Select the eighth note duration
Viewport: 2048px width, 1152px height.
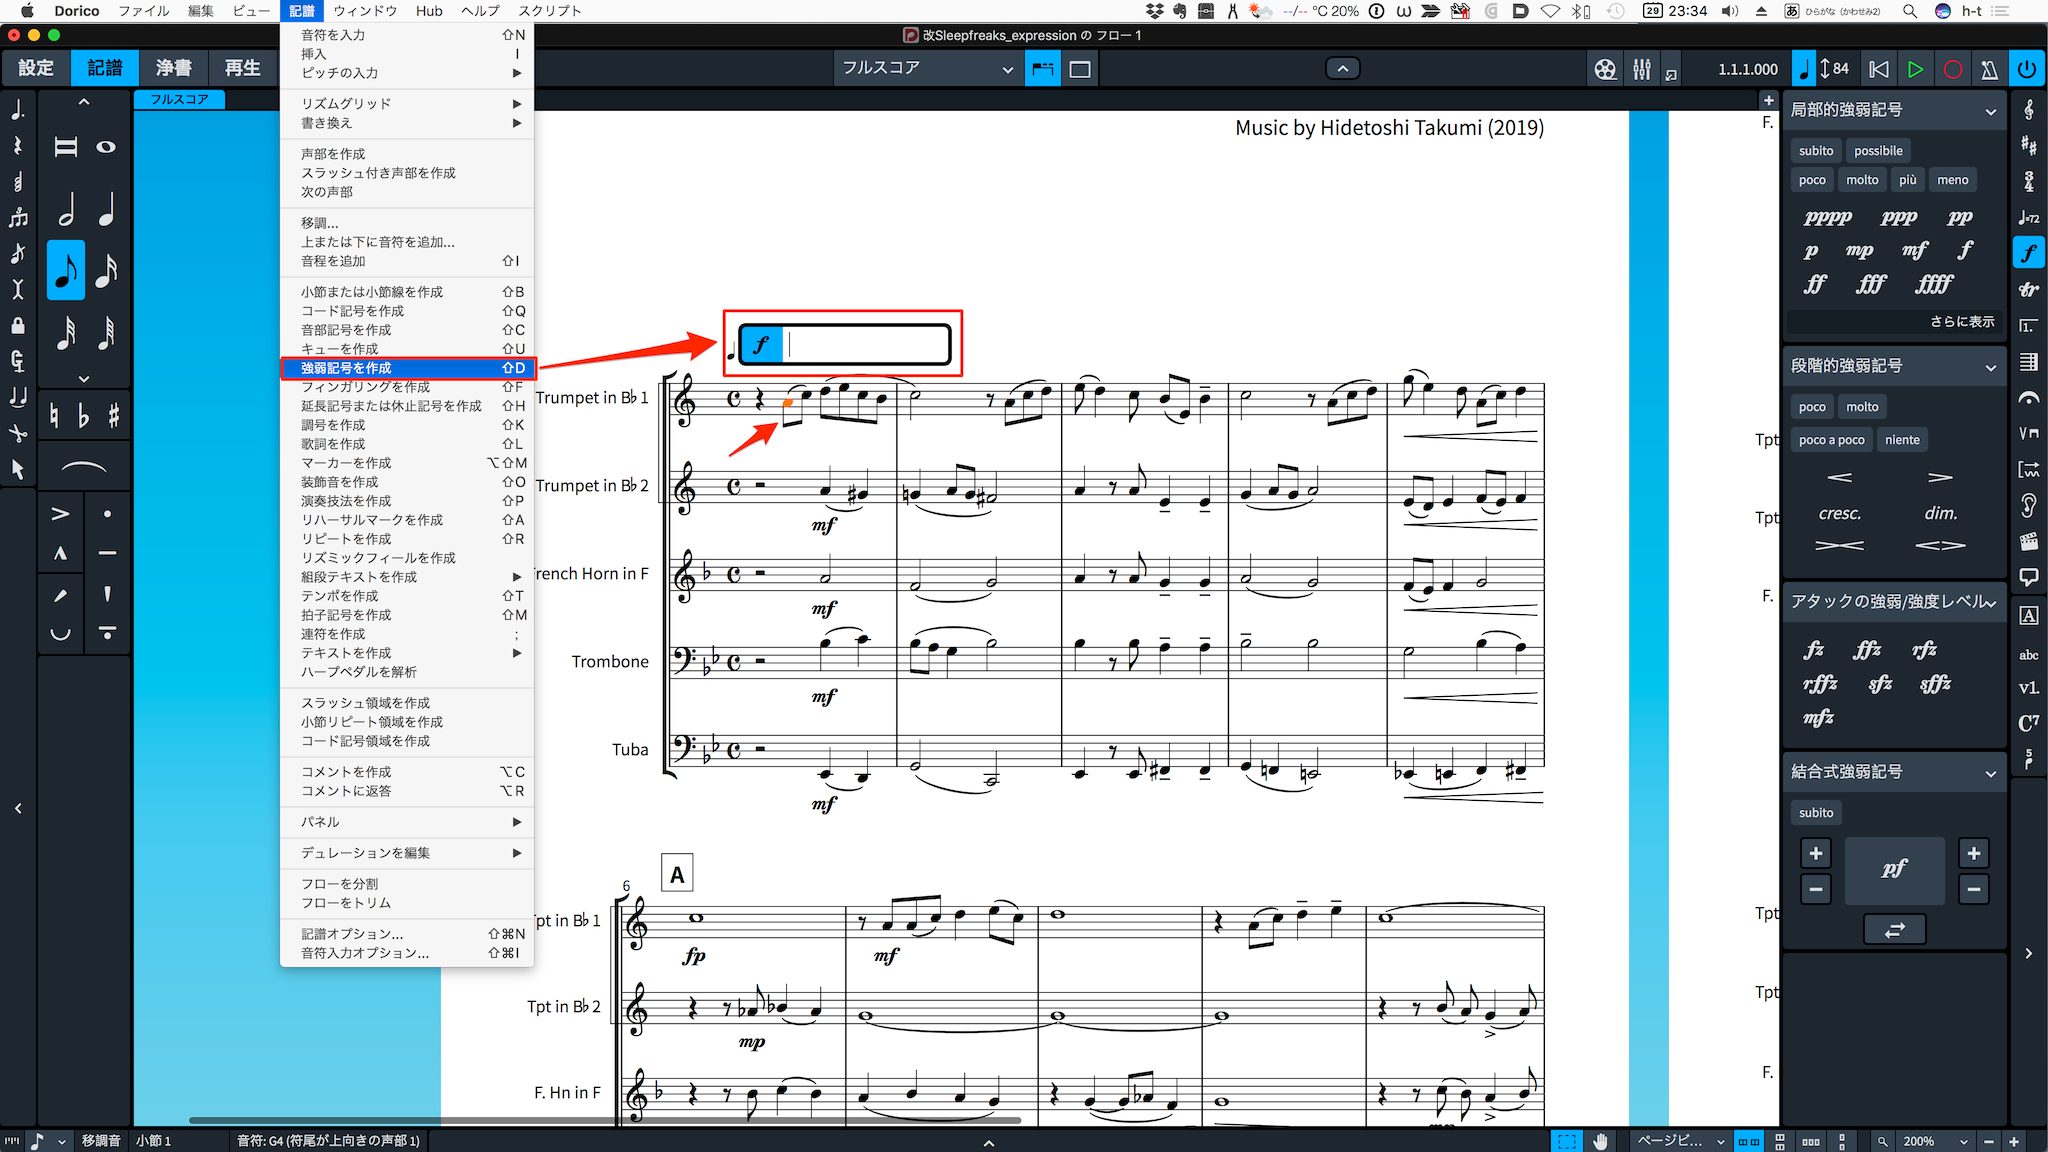coord(66,270)
